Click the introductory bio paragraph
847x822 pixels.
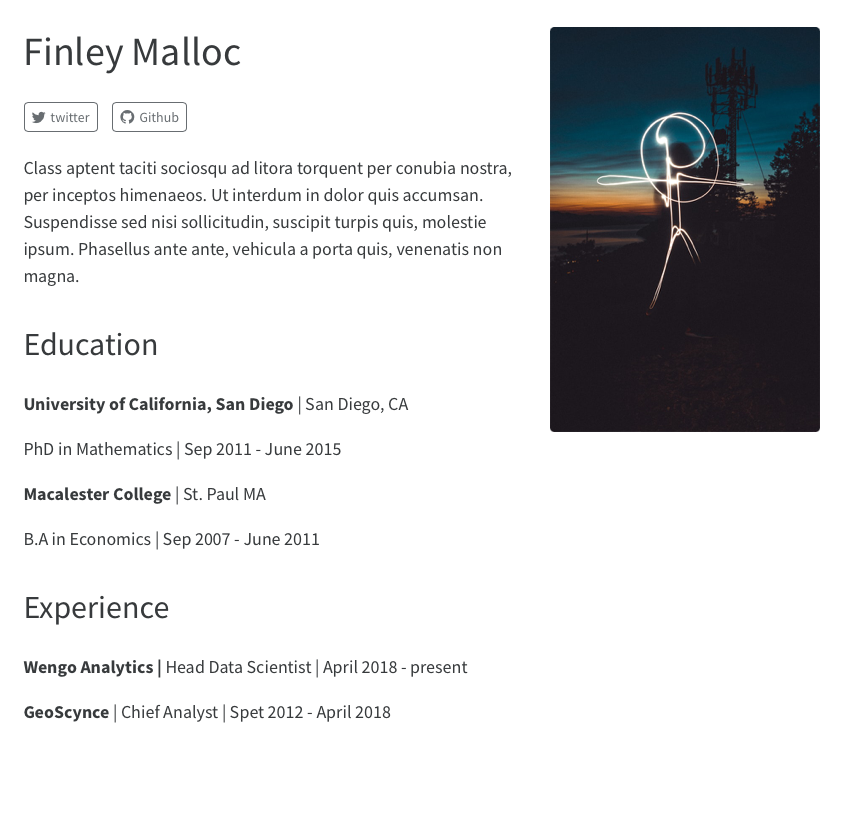pos(265,221)
